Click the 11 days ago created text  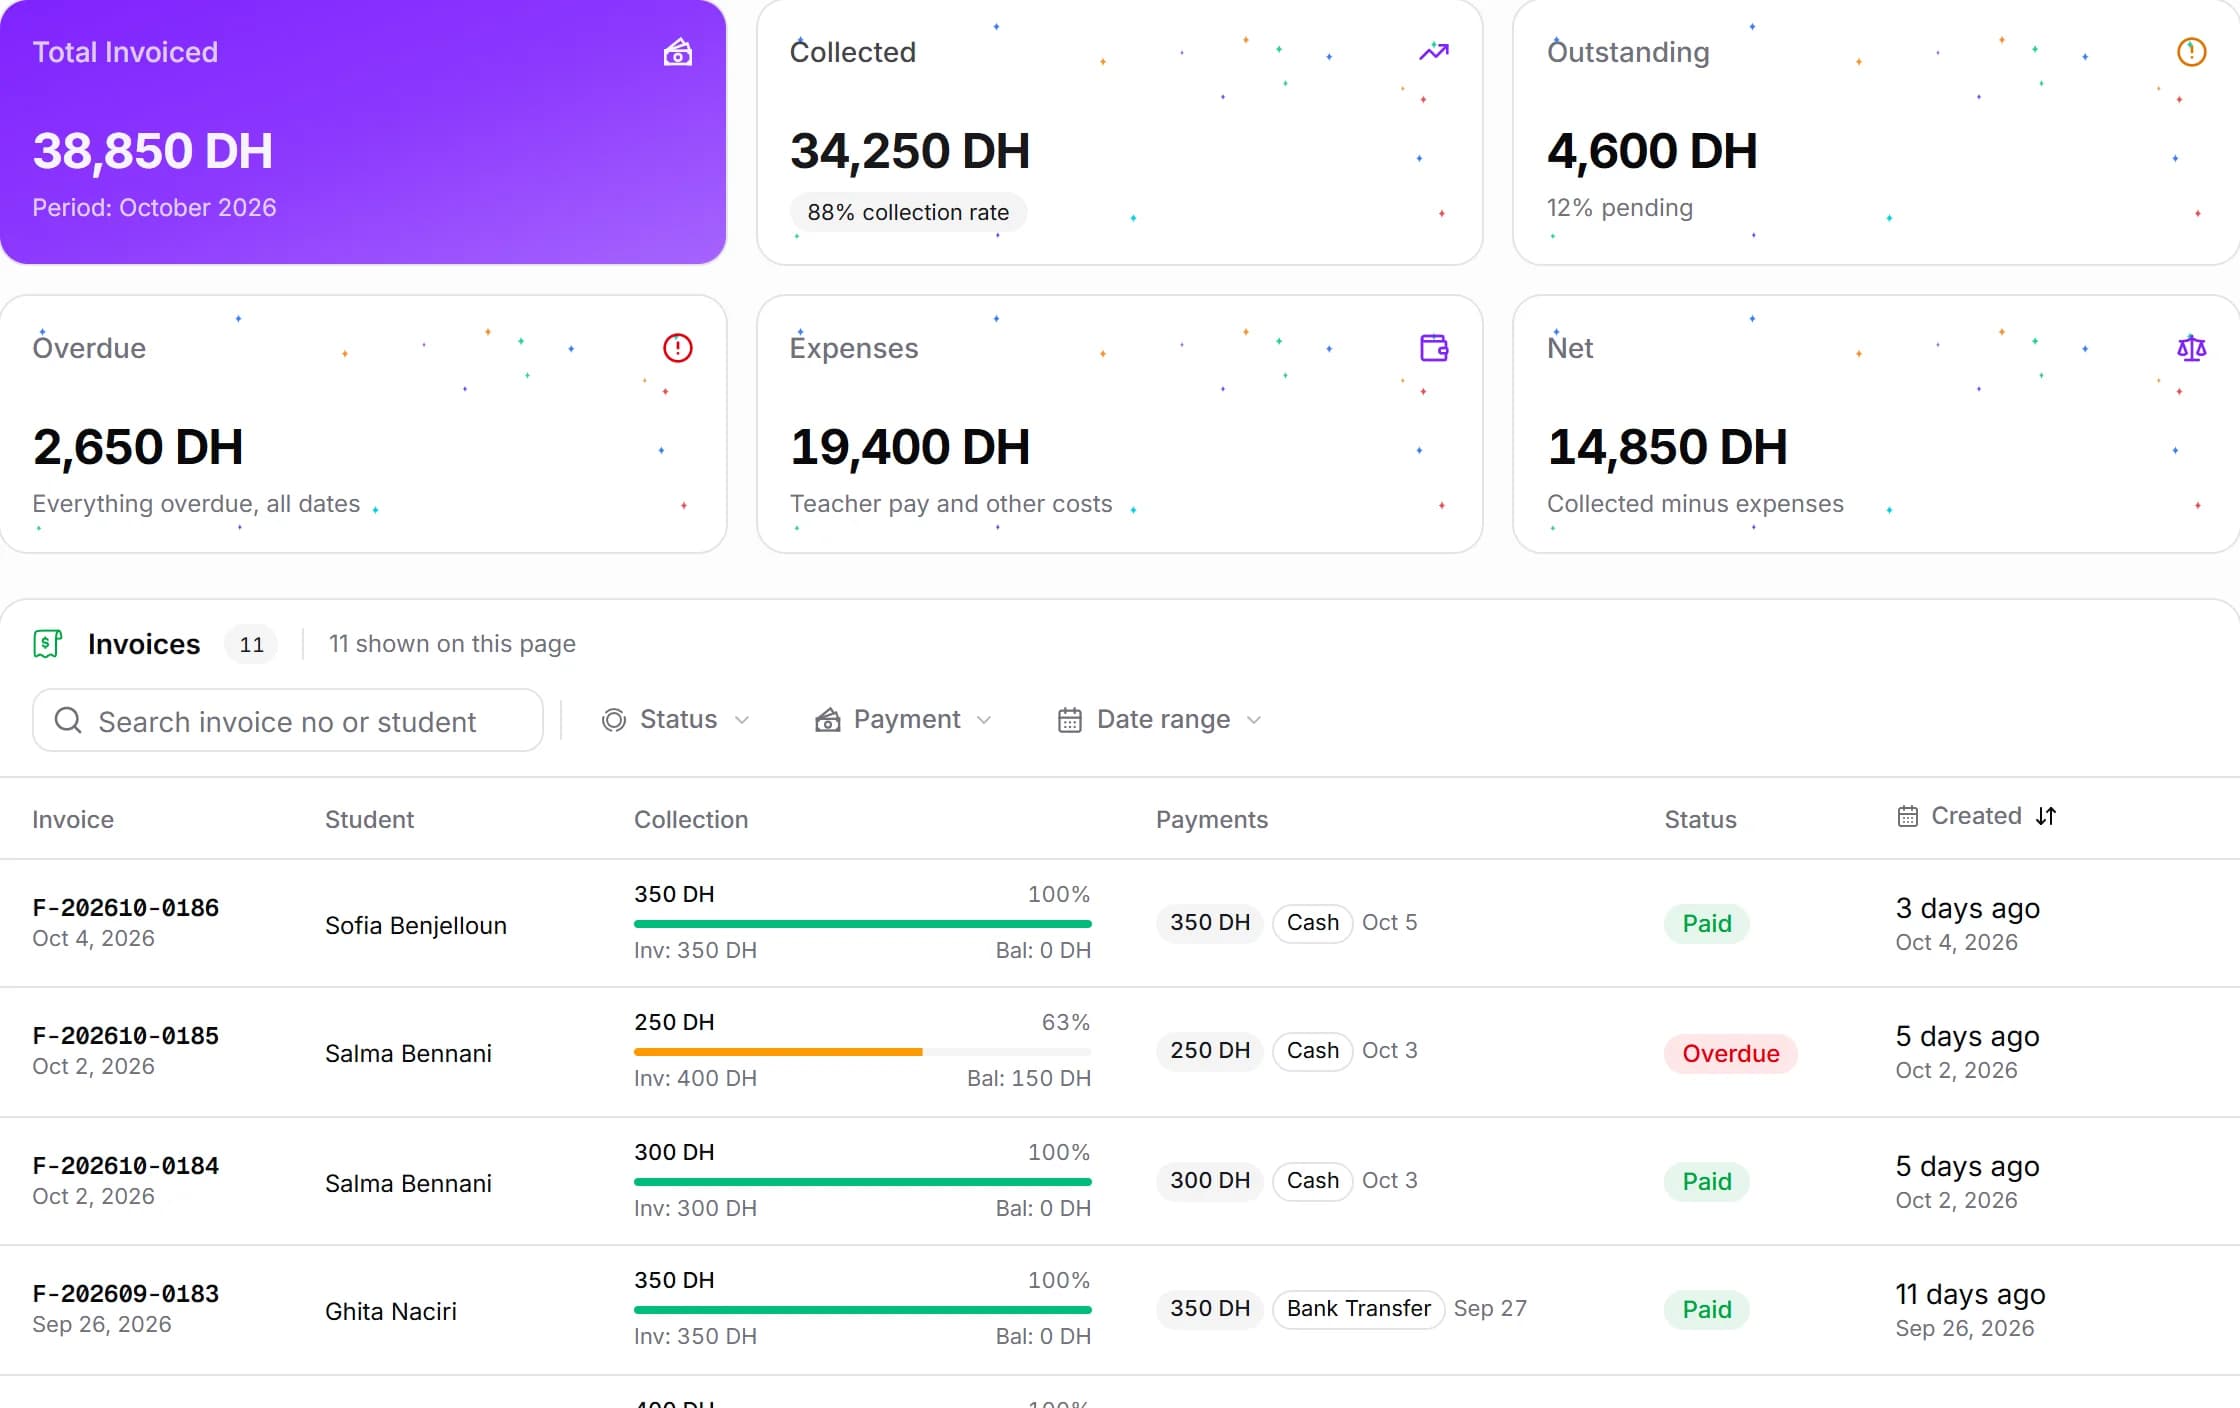pos(1971,1294)
